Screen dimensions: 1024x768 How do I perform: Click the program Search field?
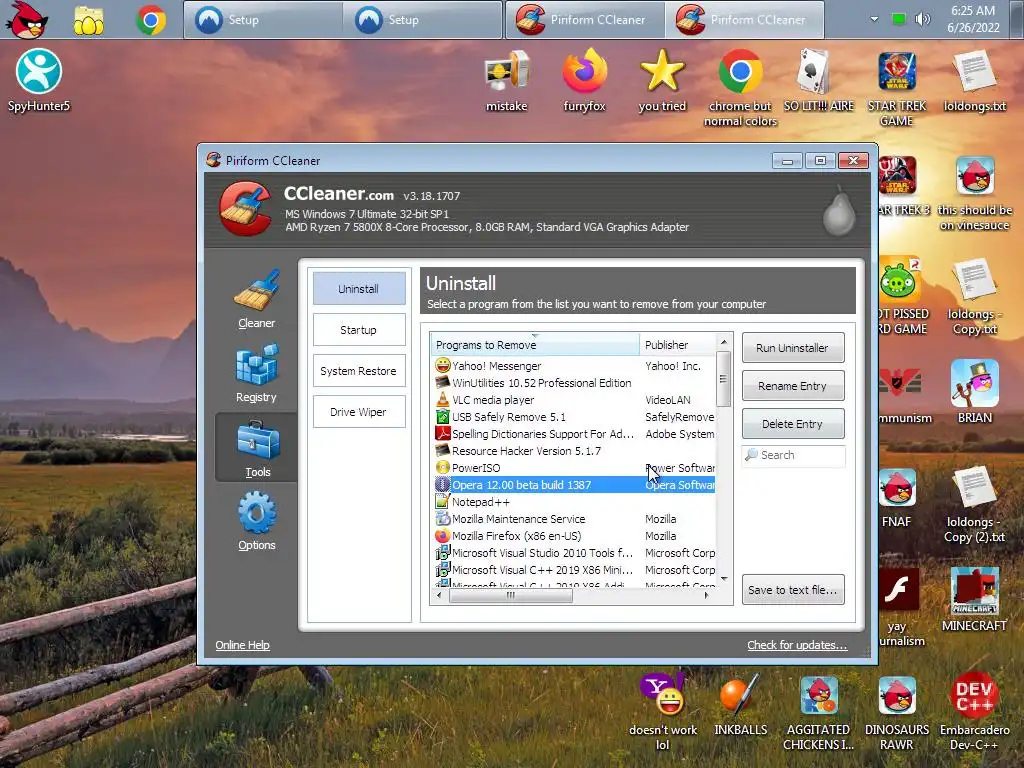(x=793, y=455)
